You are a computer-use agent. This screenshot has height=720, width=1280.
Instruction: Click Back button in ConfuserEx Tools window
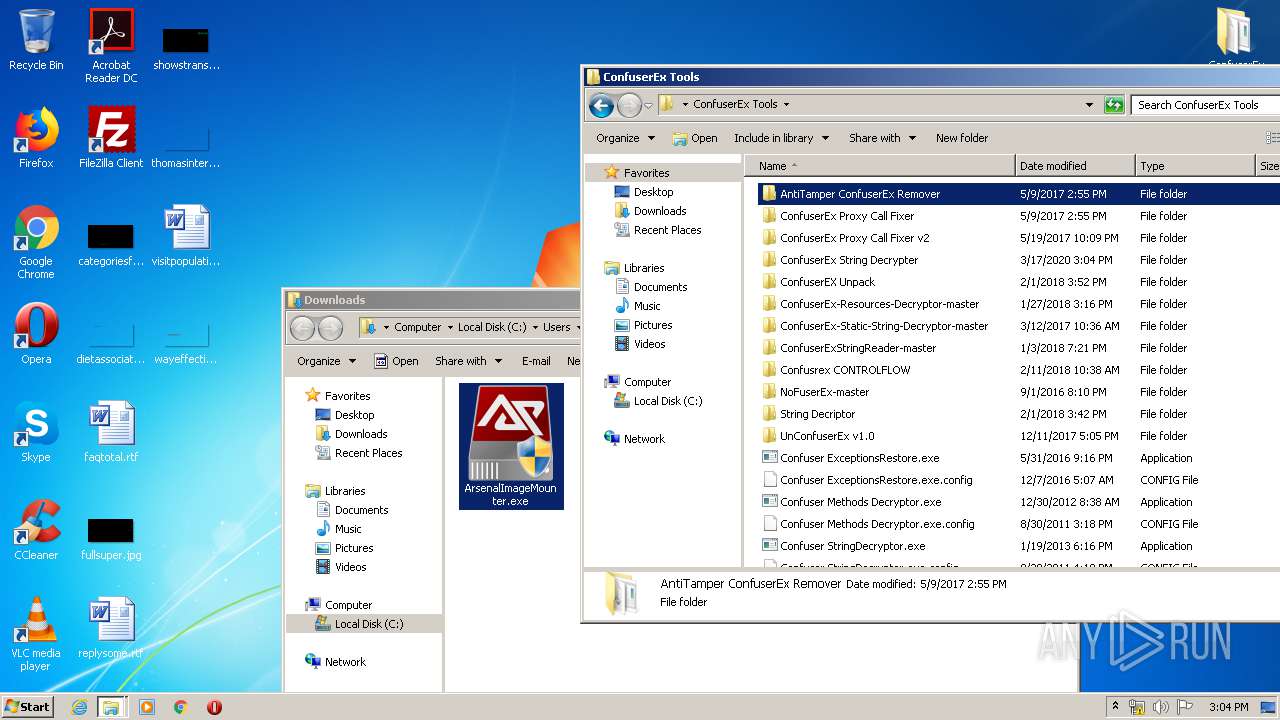(601, 104)
